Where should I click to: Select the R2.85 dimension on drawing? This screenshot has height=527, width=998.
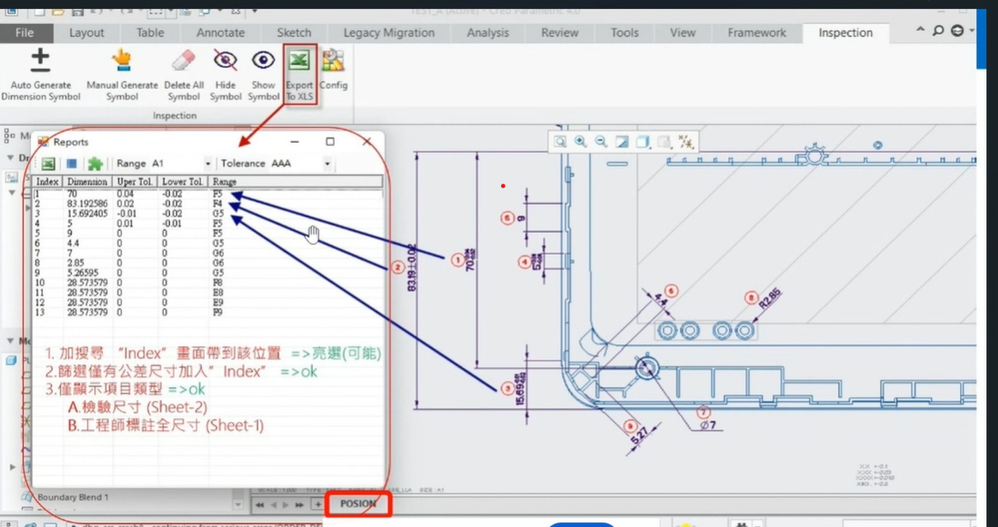coord(770,299)
